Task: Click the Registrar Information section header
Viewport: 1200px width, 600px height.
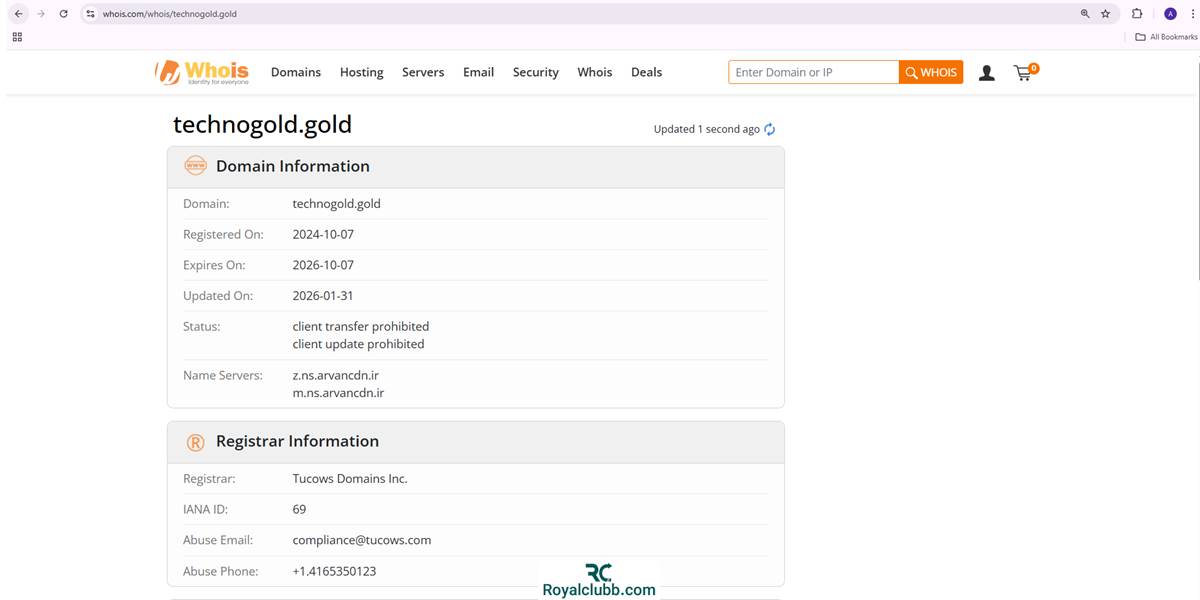Action: tap(476, 442)
